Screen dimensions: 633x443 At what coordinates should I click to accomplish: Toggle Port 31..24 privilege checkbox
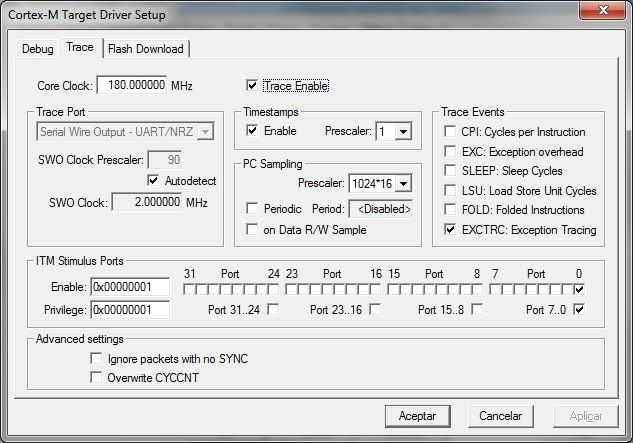[x=273, y=310]
